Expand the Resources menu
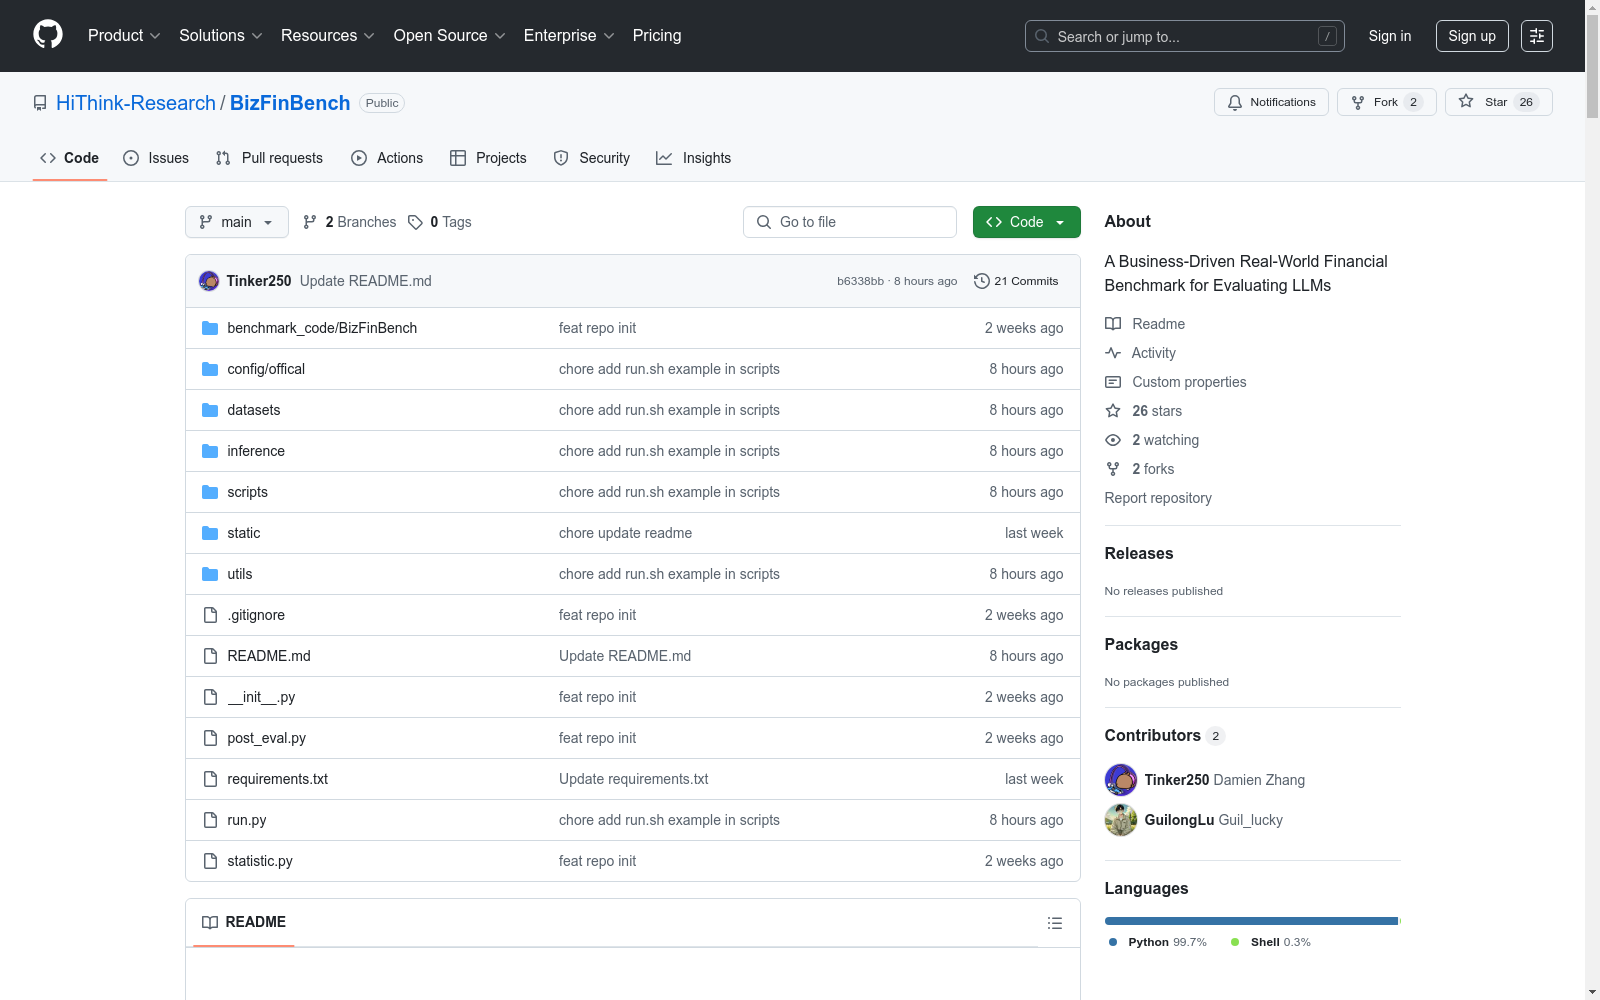This screenshot has width=1600, height=1000. pos(328,36)
